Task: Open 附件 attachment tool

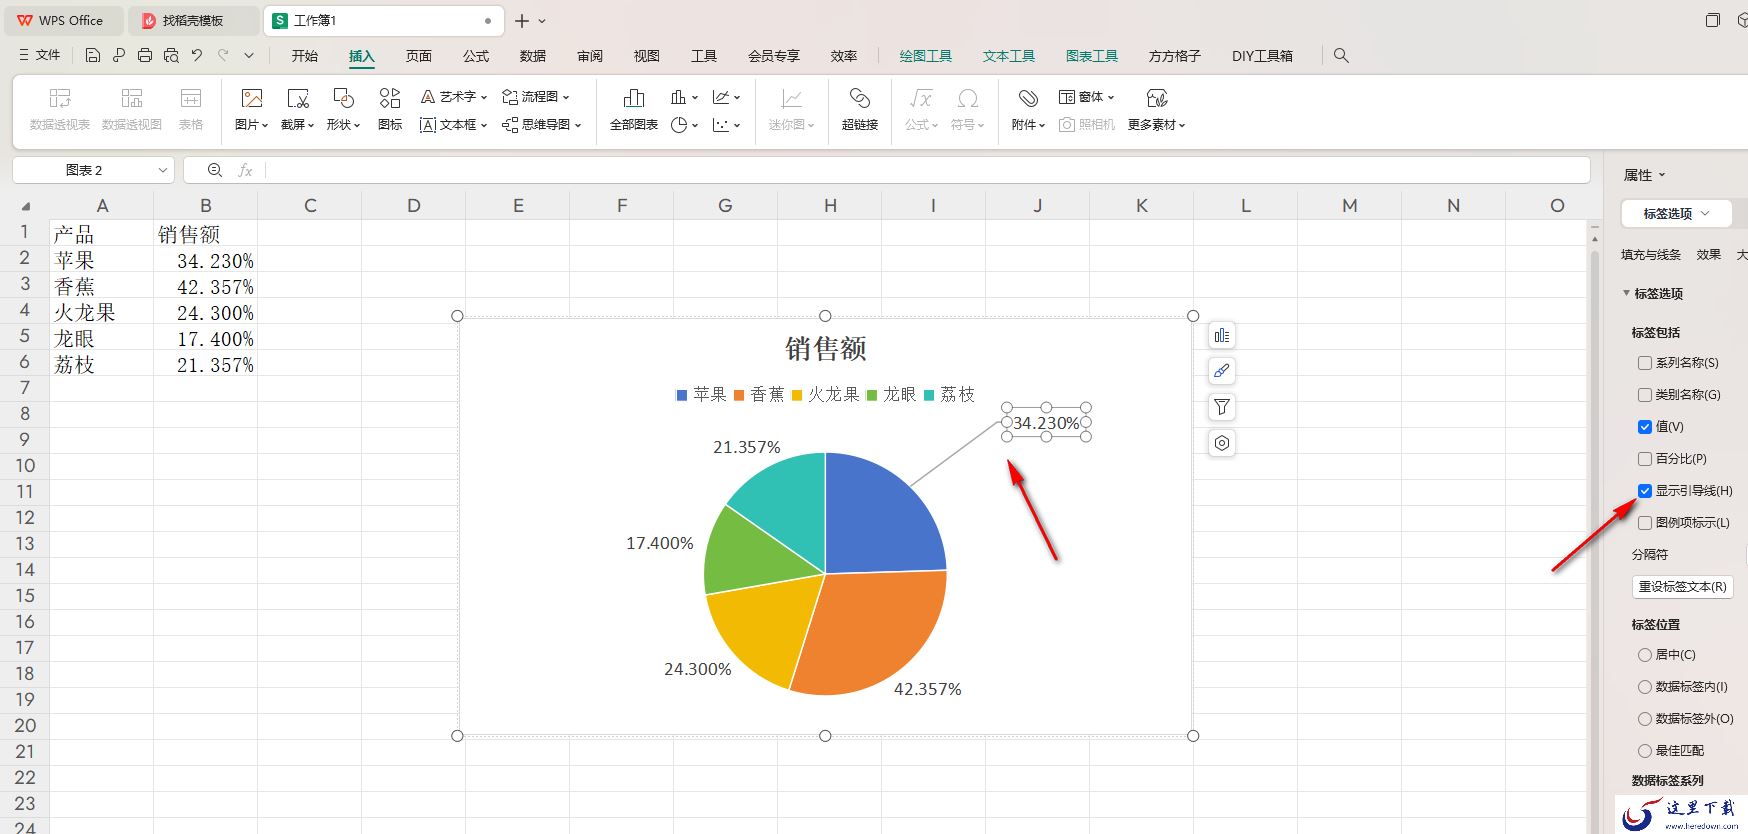Action: click(x=1028, y=109)
